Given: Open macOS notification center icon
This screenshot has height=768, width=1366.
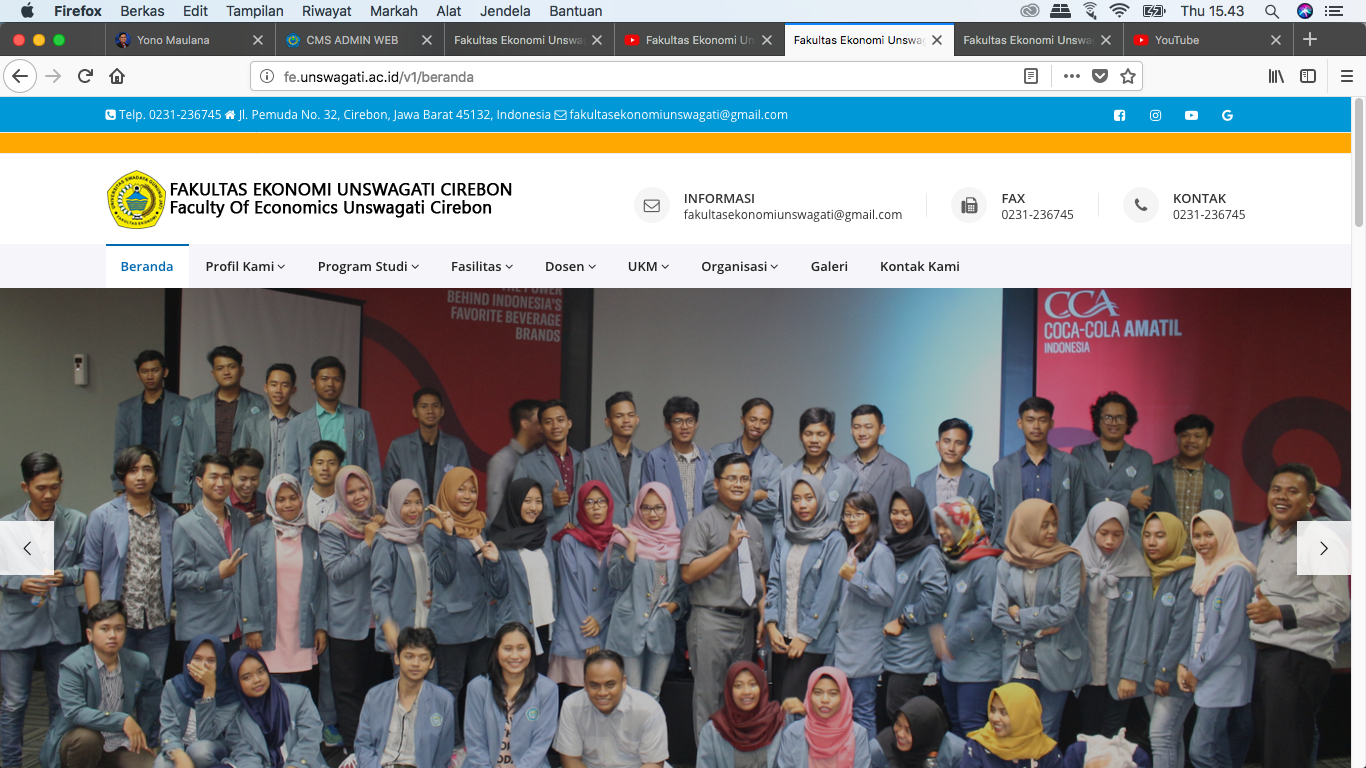Looking at the screenshot, I should (1333, 11).
